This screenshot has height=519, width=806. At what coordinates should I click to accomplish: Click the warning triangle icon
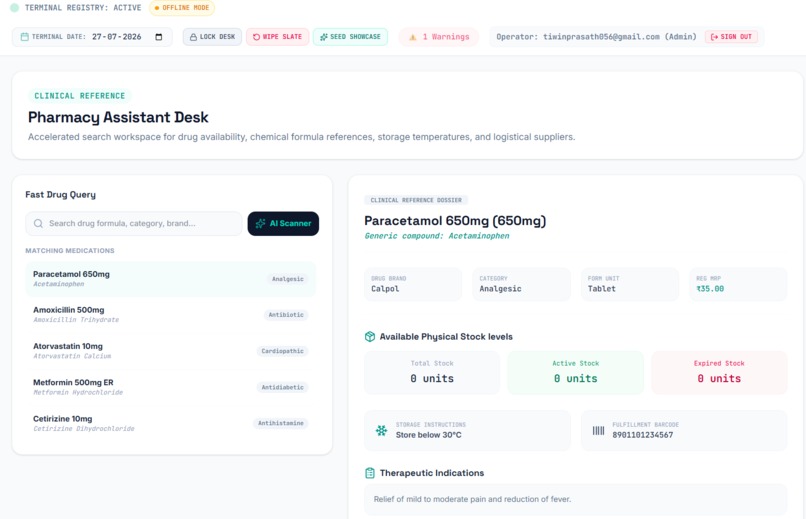click(412, 37)
